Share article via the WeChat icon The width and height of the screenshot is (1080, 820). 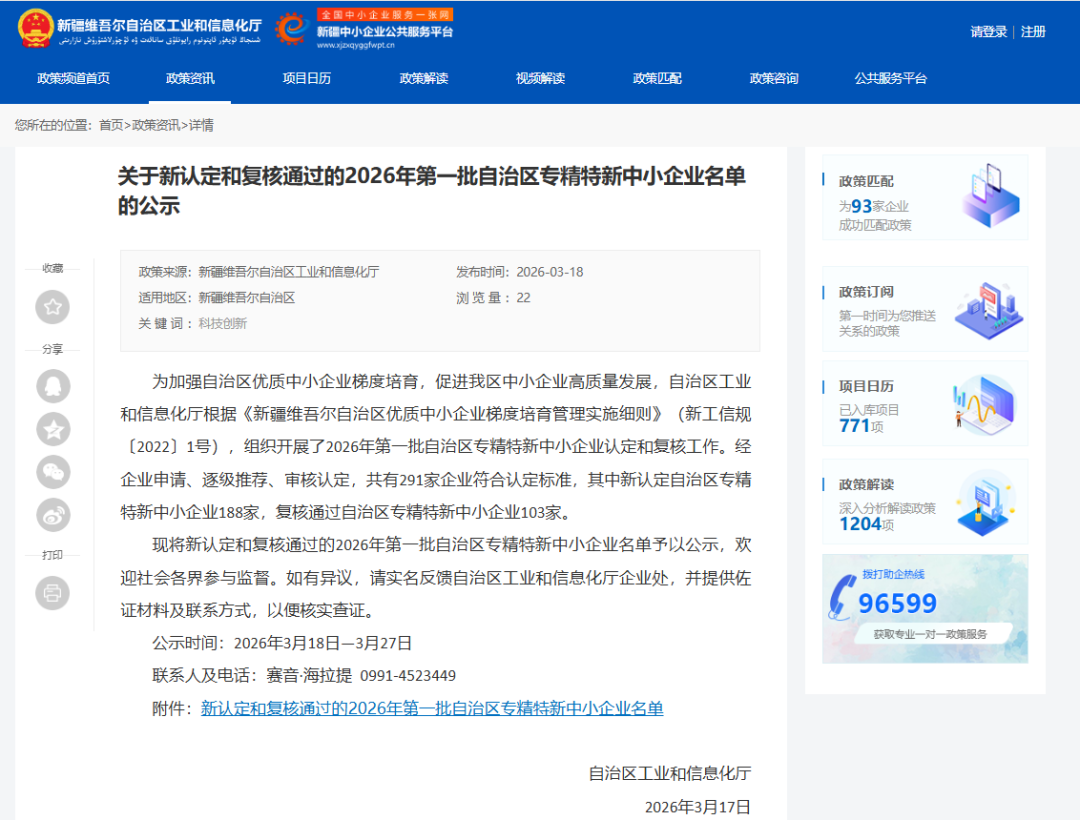53,472
